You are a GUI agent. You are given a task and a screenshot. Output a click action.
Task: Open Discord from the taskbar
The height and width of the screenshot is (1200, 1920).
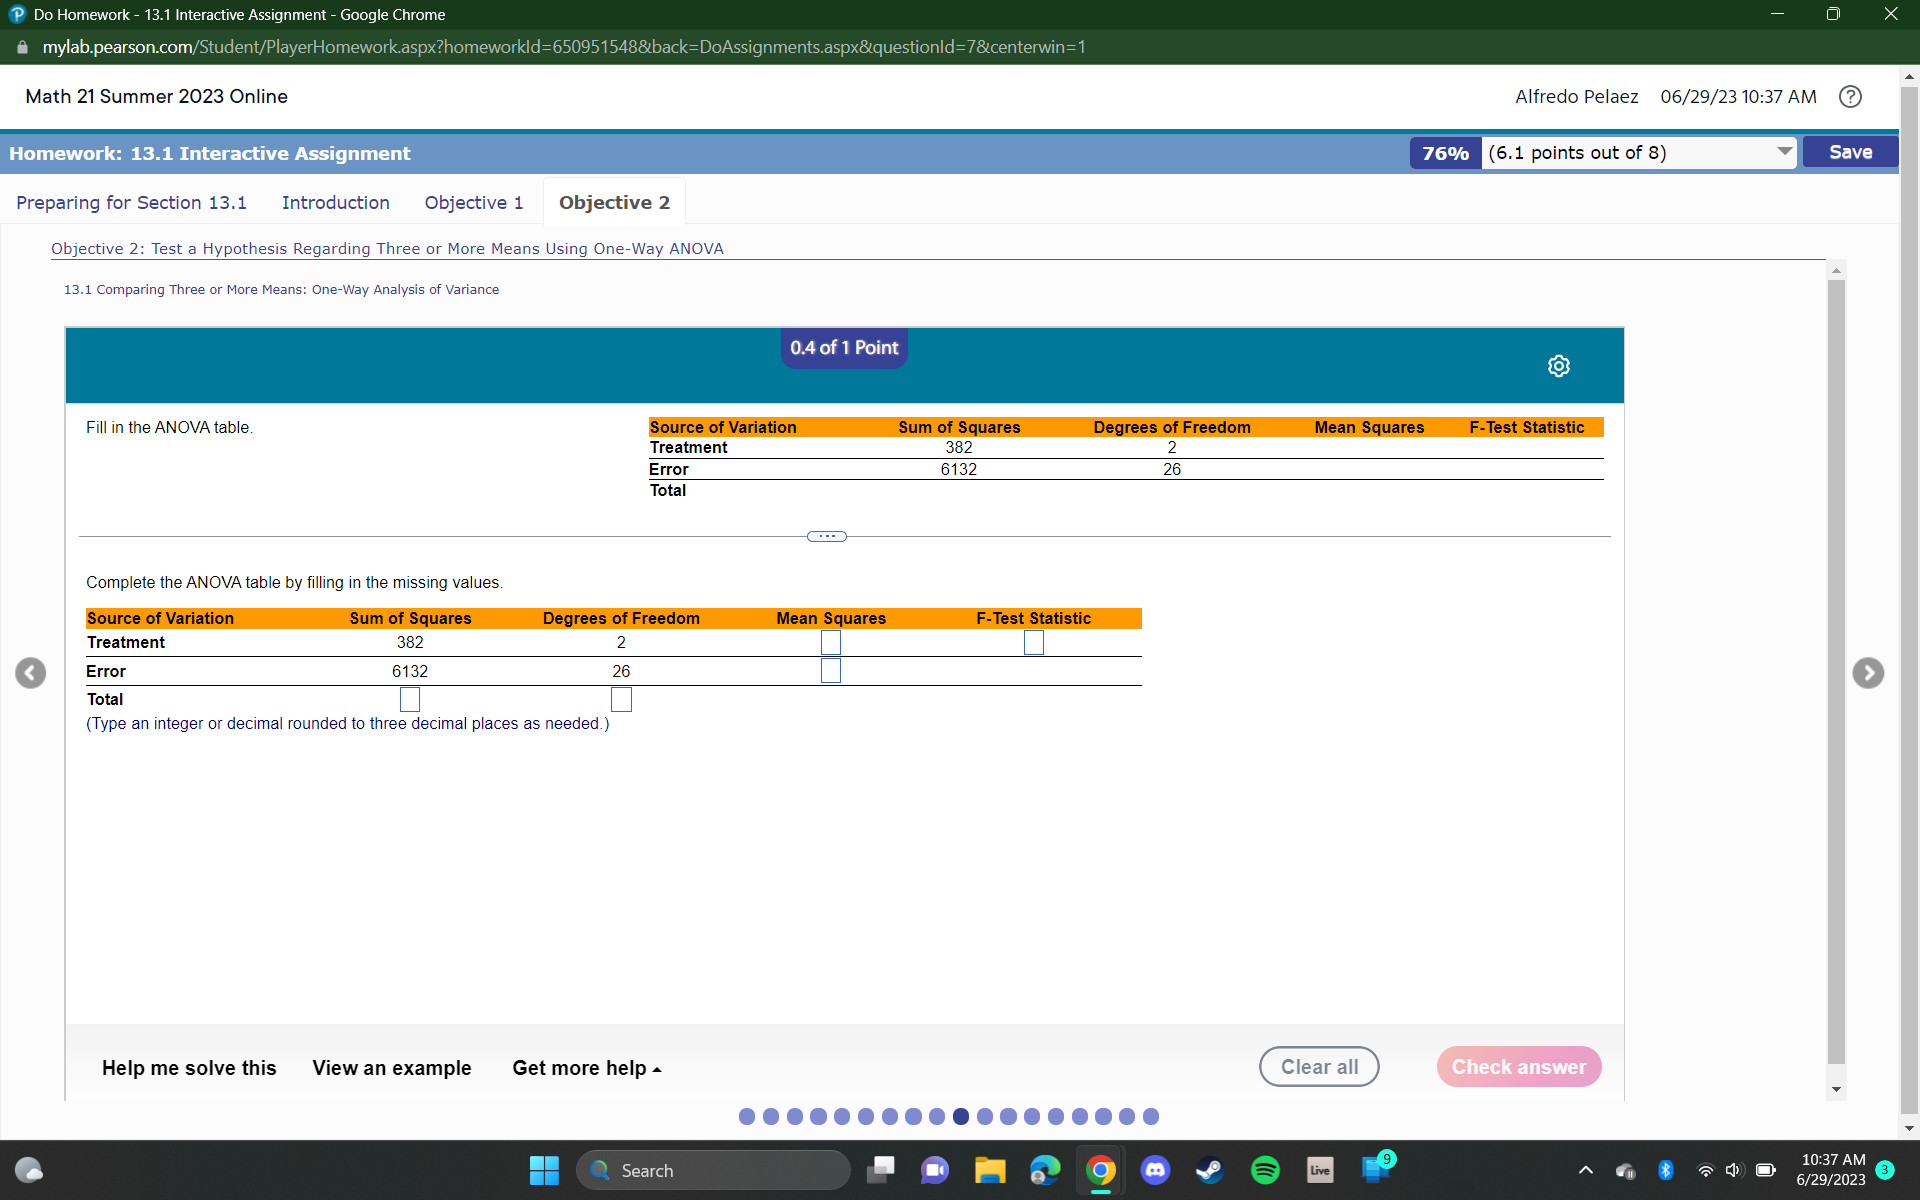pyautogui.click(x=1155, y=1170)
